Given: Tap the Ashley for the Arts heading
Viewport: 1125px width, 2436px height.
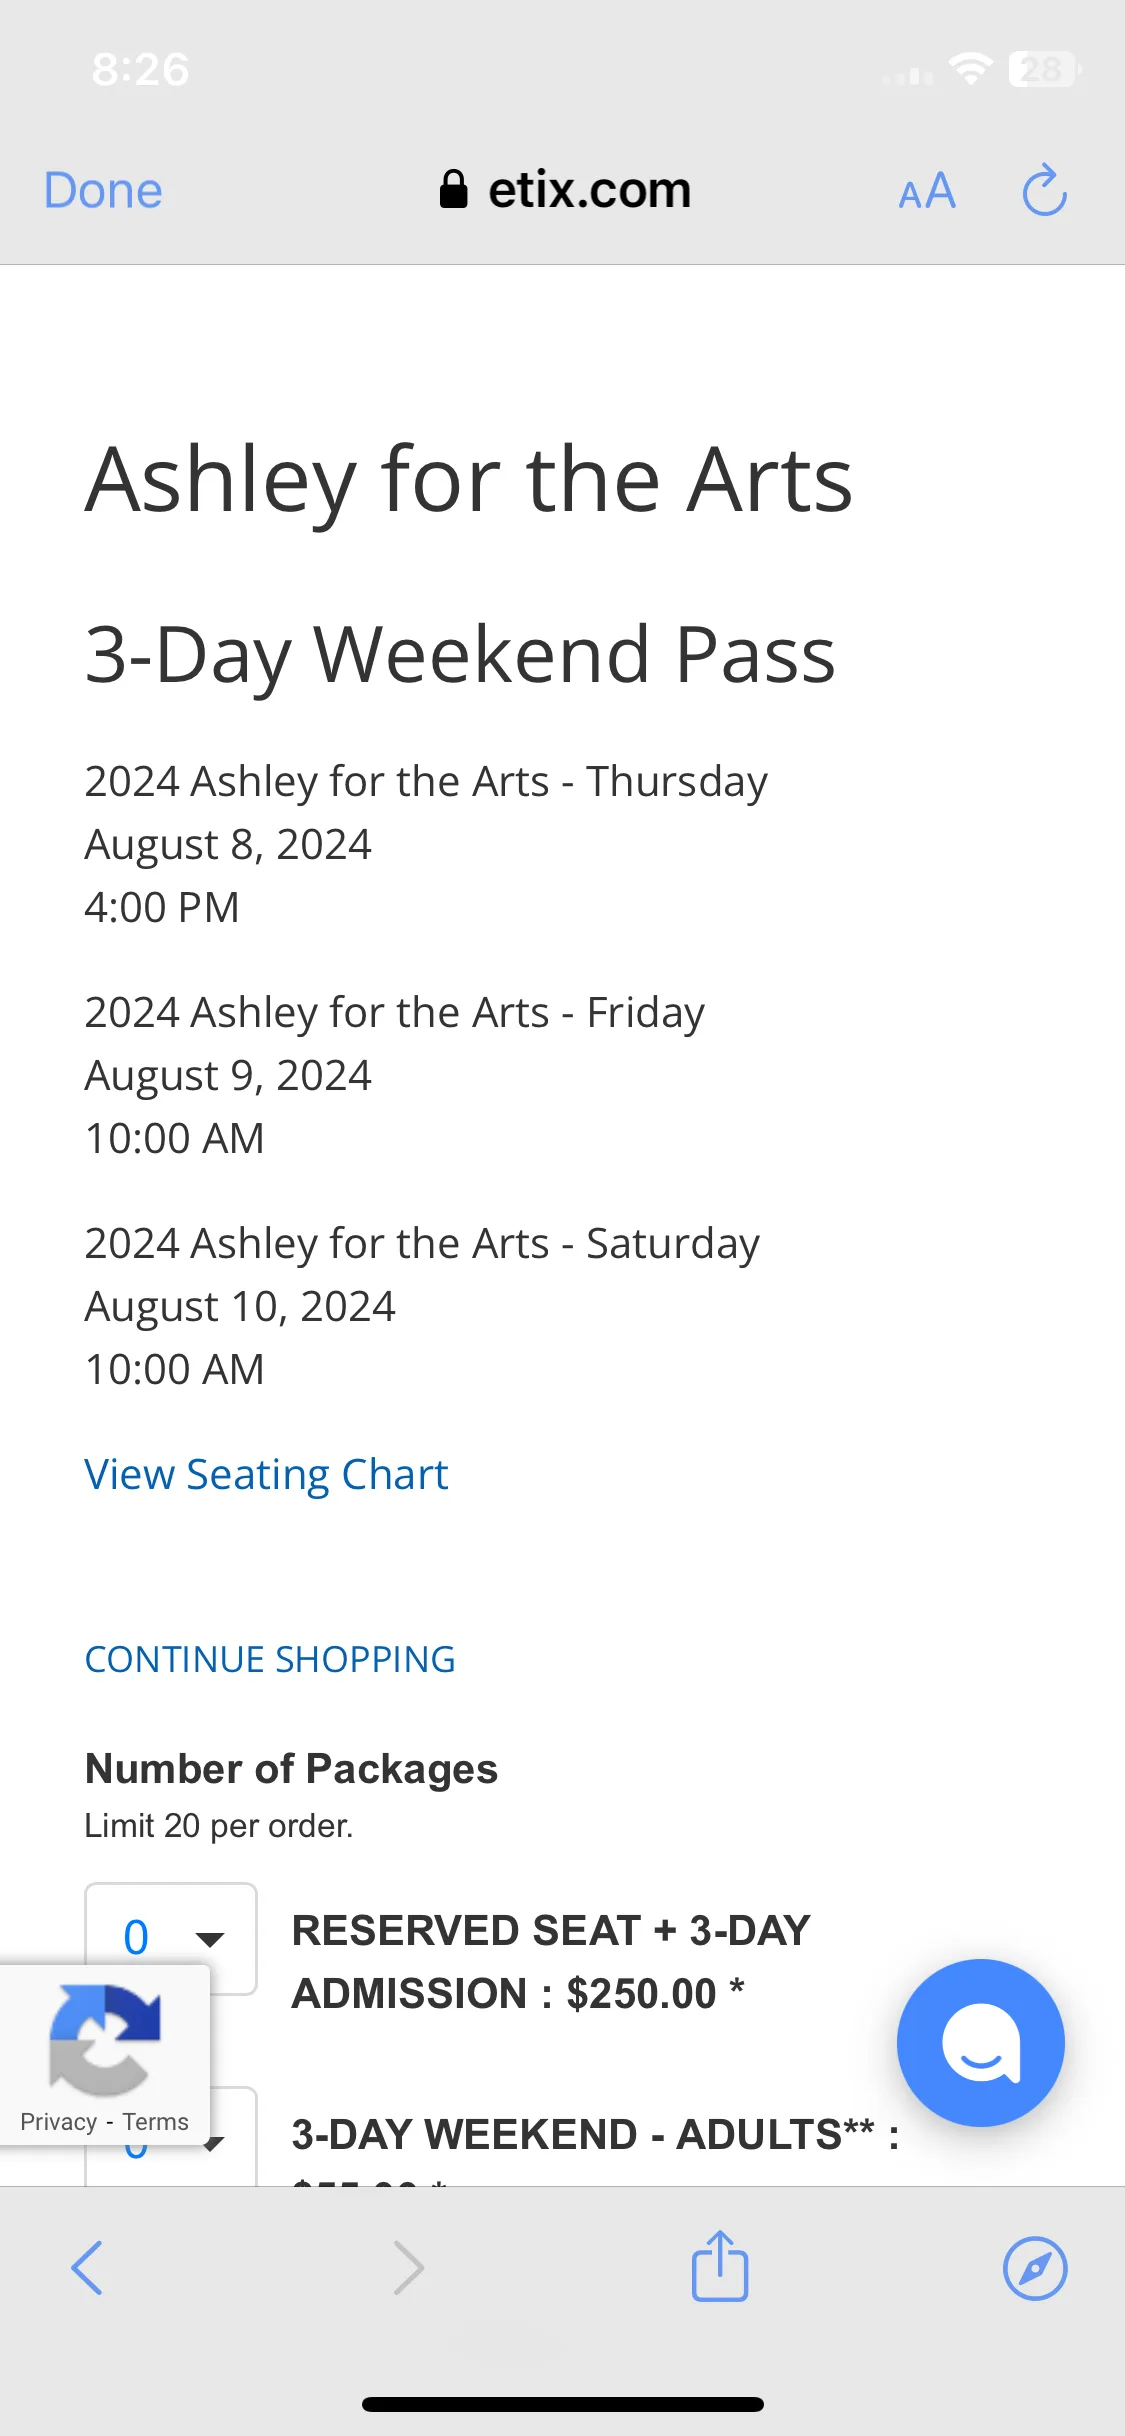Looking at the screenshot, I should pos(469,480).
